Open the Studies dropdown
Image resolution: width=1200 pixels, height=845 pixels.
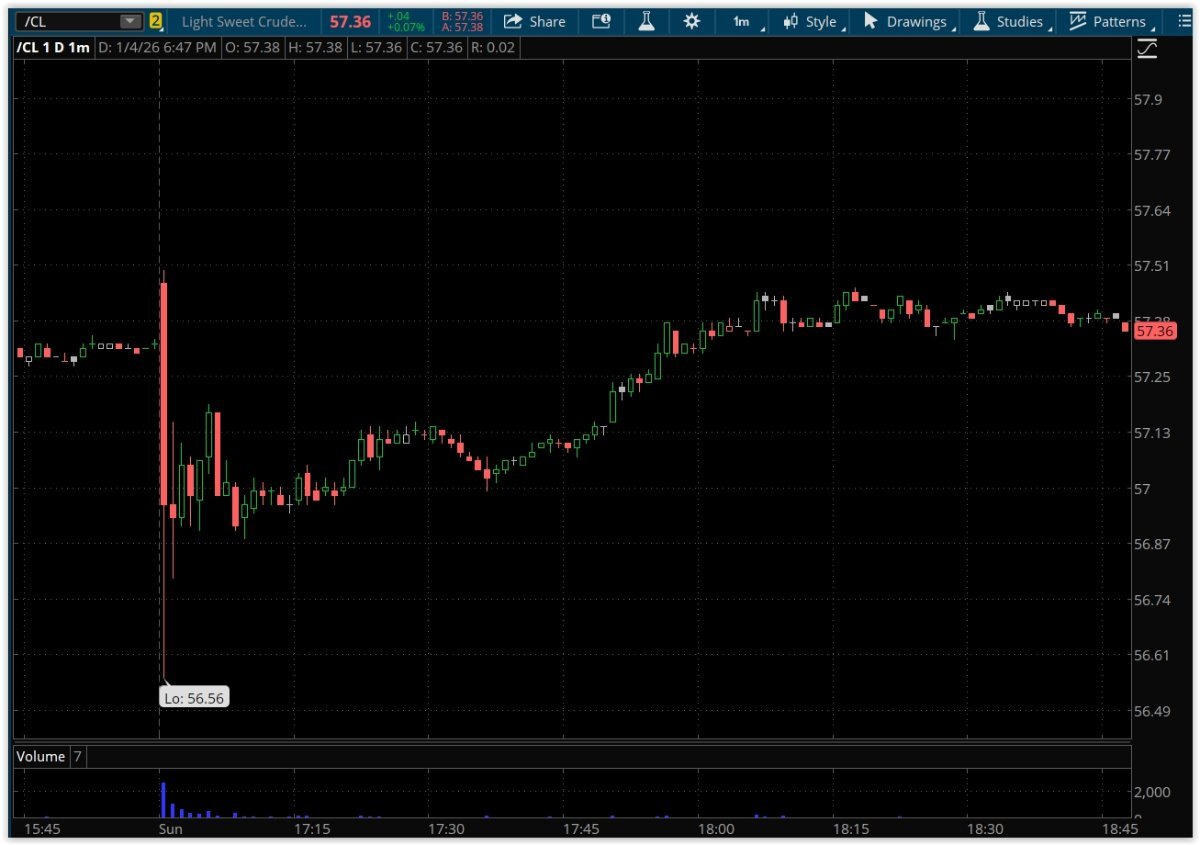tap(1009, 21)
